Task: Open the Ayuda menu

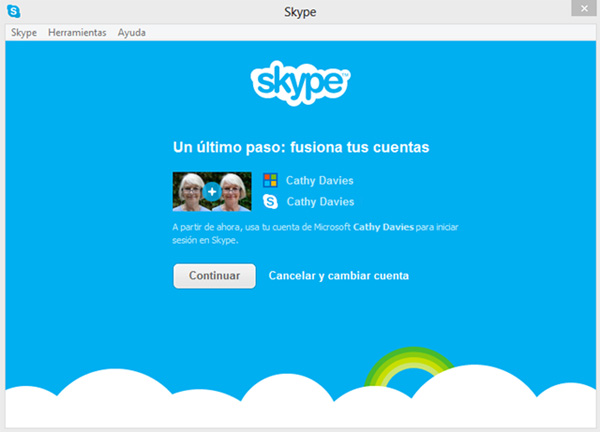Action: pyautogui.click(x=132, y=33)
